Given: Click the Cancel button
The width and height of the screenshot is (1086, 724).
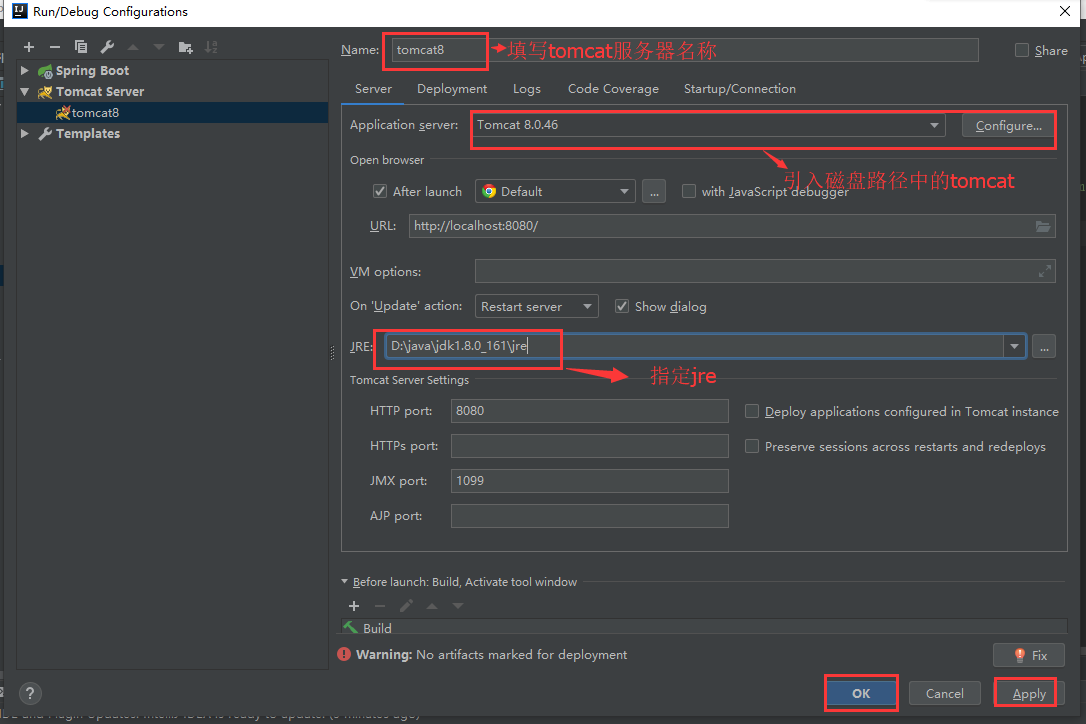Looking at the screenshot, I should pyautogui.click(x=945, y=694).
